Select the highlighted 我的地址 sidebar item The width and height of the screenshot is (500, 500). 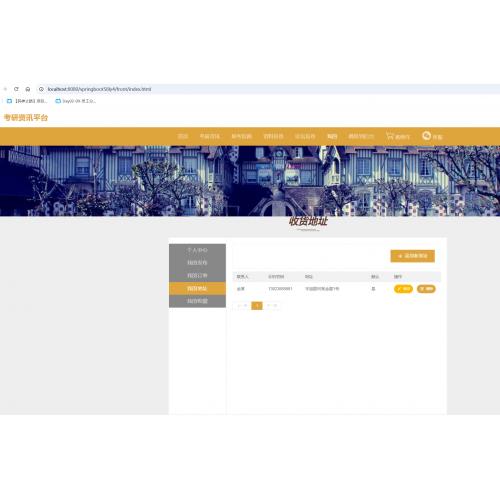tap(197, 288)
